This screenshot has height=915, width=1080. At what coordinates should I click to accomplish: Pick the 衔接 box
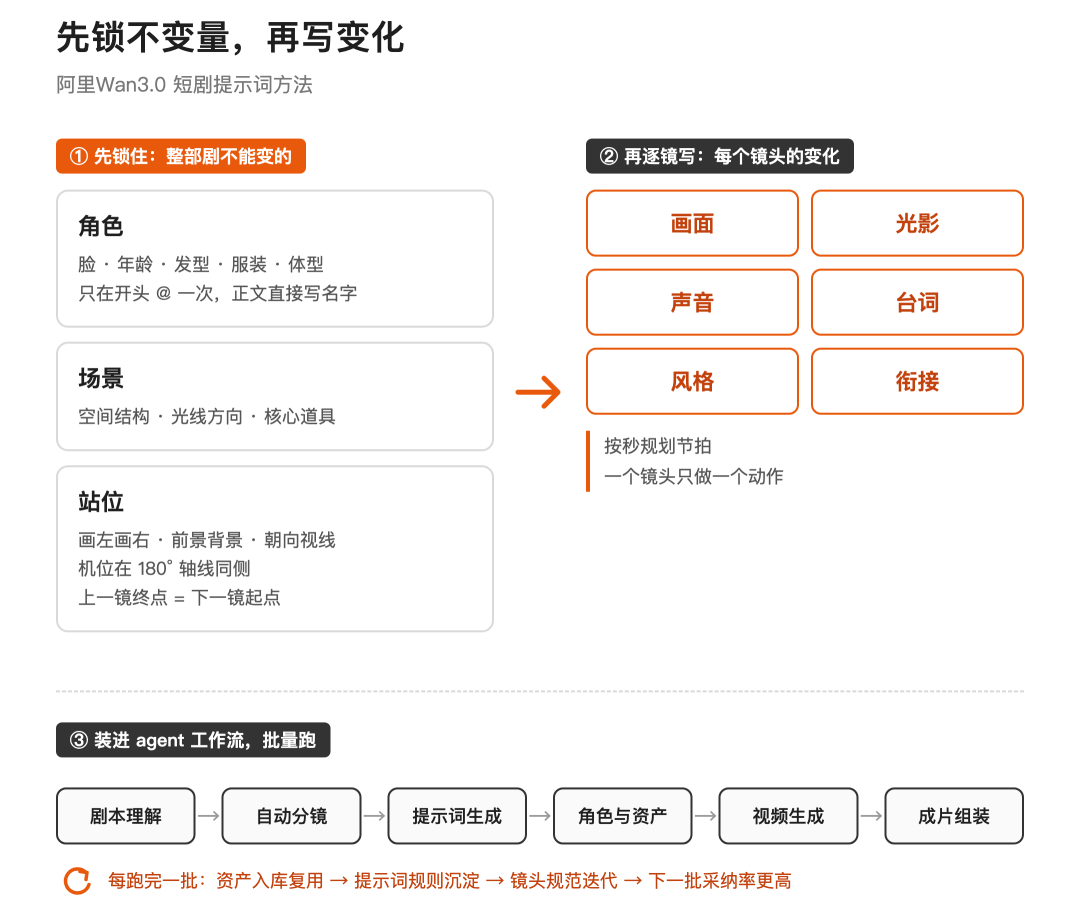tap(917, 381)
